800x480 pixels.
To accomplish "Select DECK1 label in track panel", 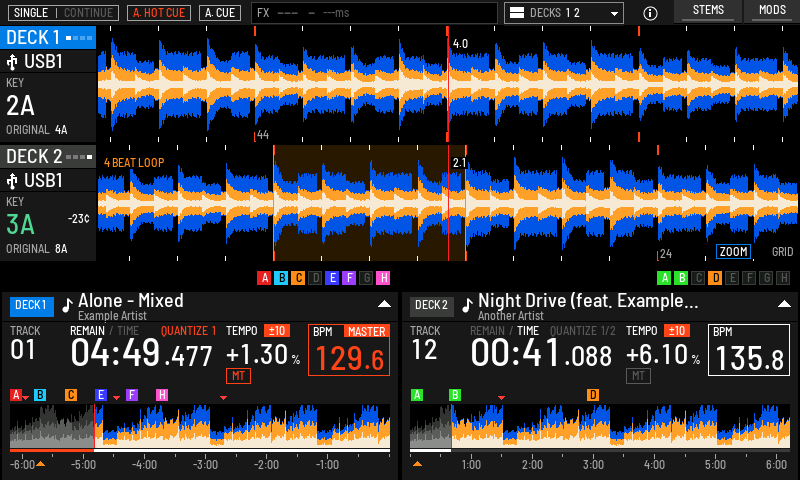I will click(31, 305).
